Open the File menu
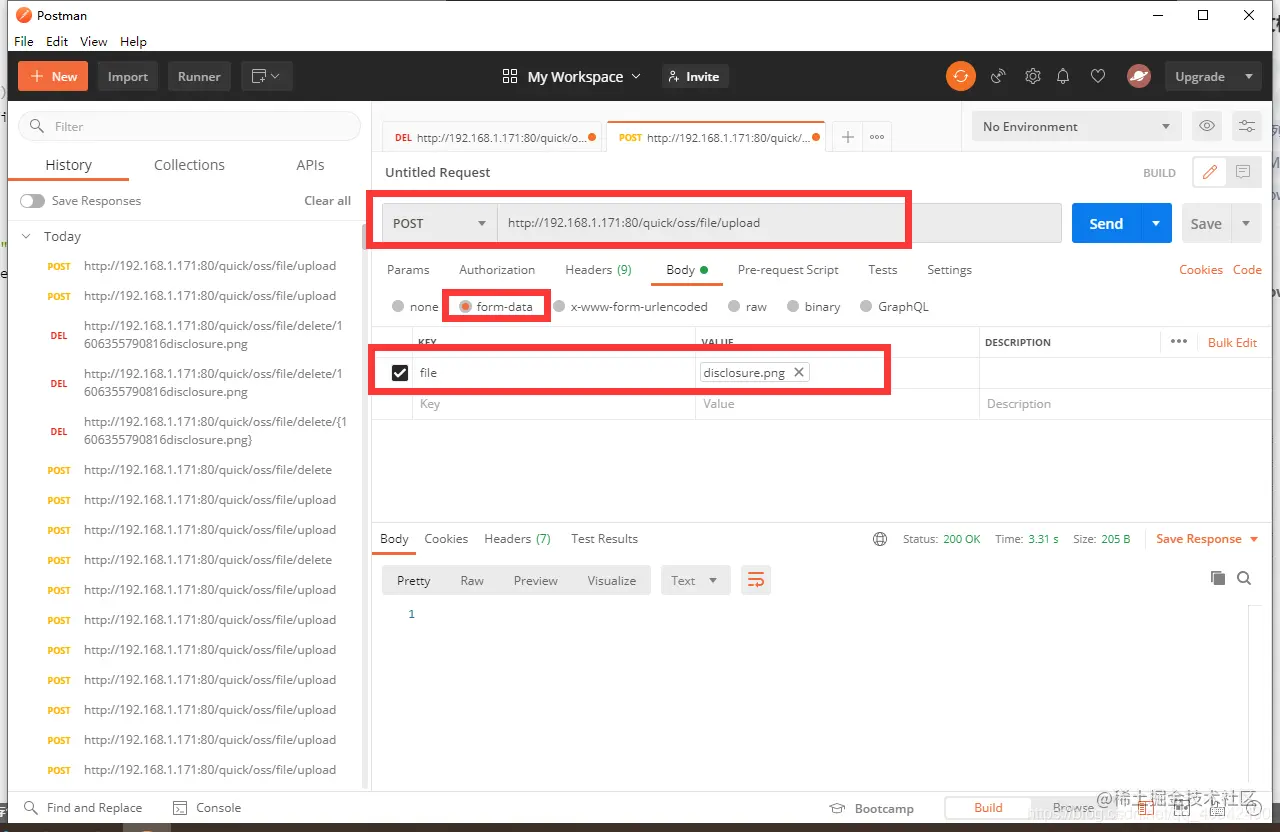This screenshot has height=832, width=1280. coord(24,41)
